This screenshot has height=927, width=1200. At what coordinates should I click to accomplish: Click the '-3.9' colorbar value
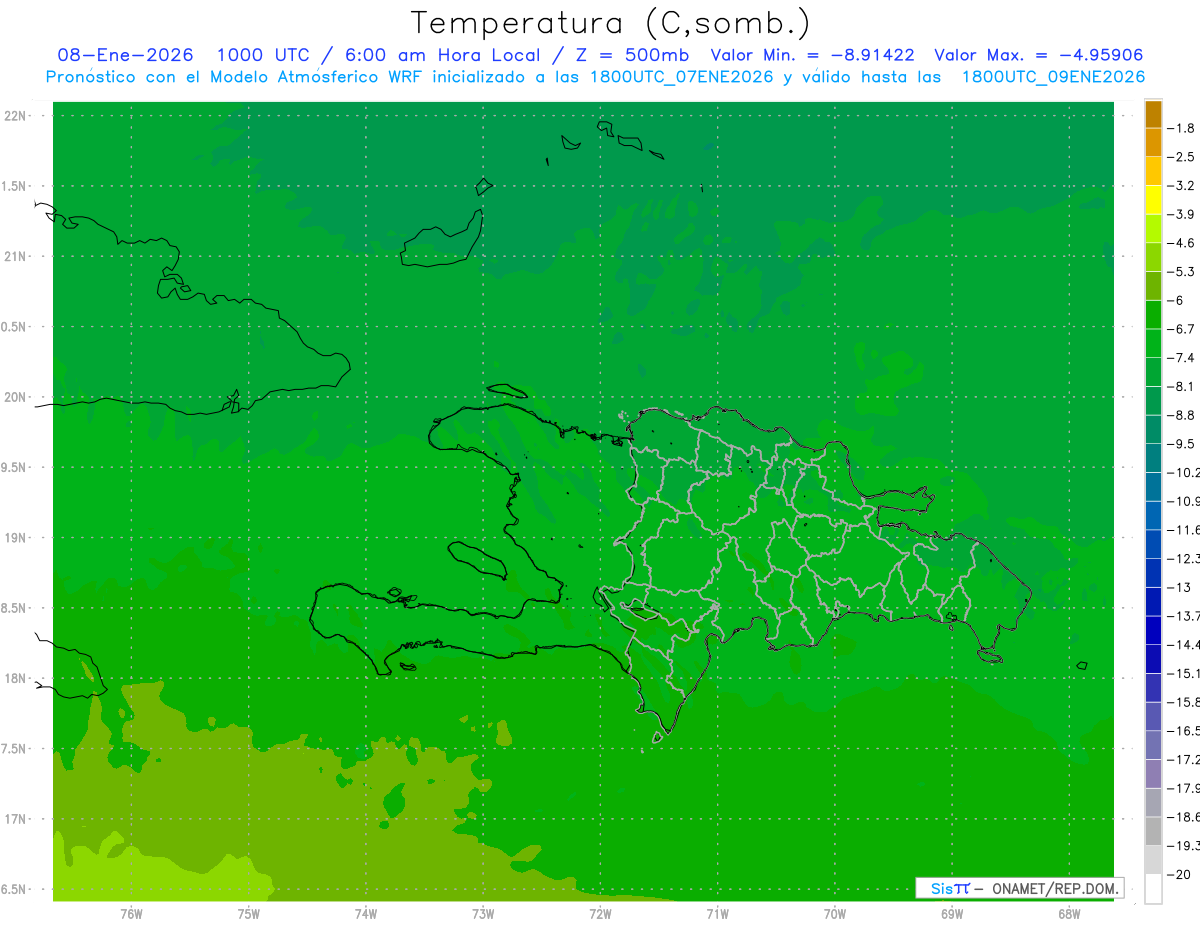click(1181, 214)
